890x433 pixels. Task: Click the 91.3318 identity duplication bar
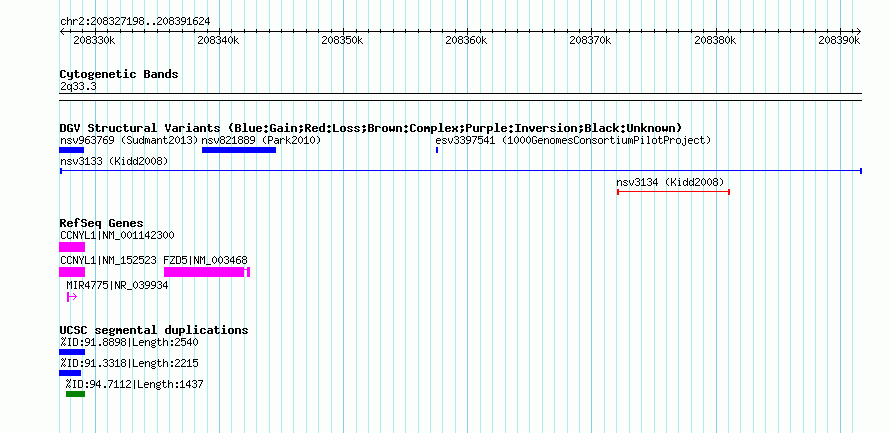click(70, 373)
